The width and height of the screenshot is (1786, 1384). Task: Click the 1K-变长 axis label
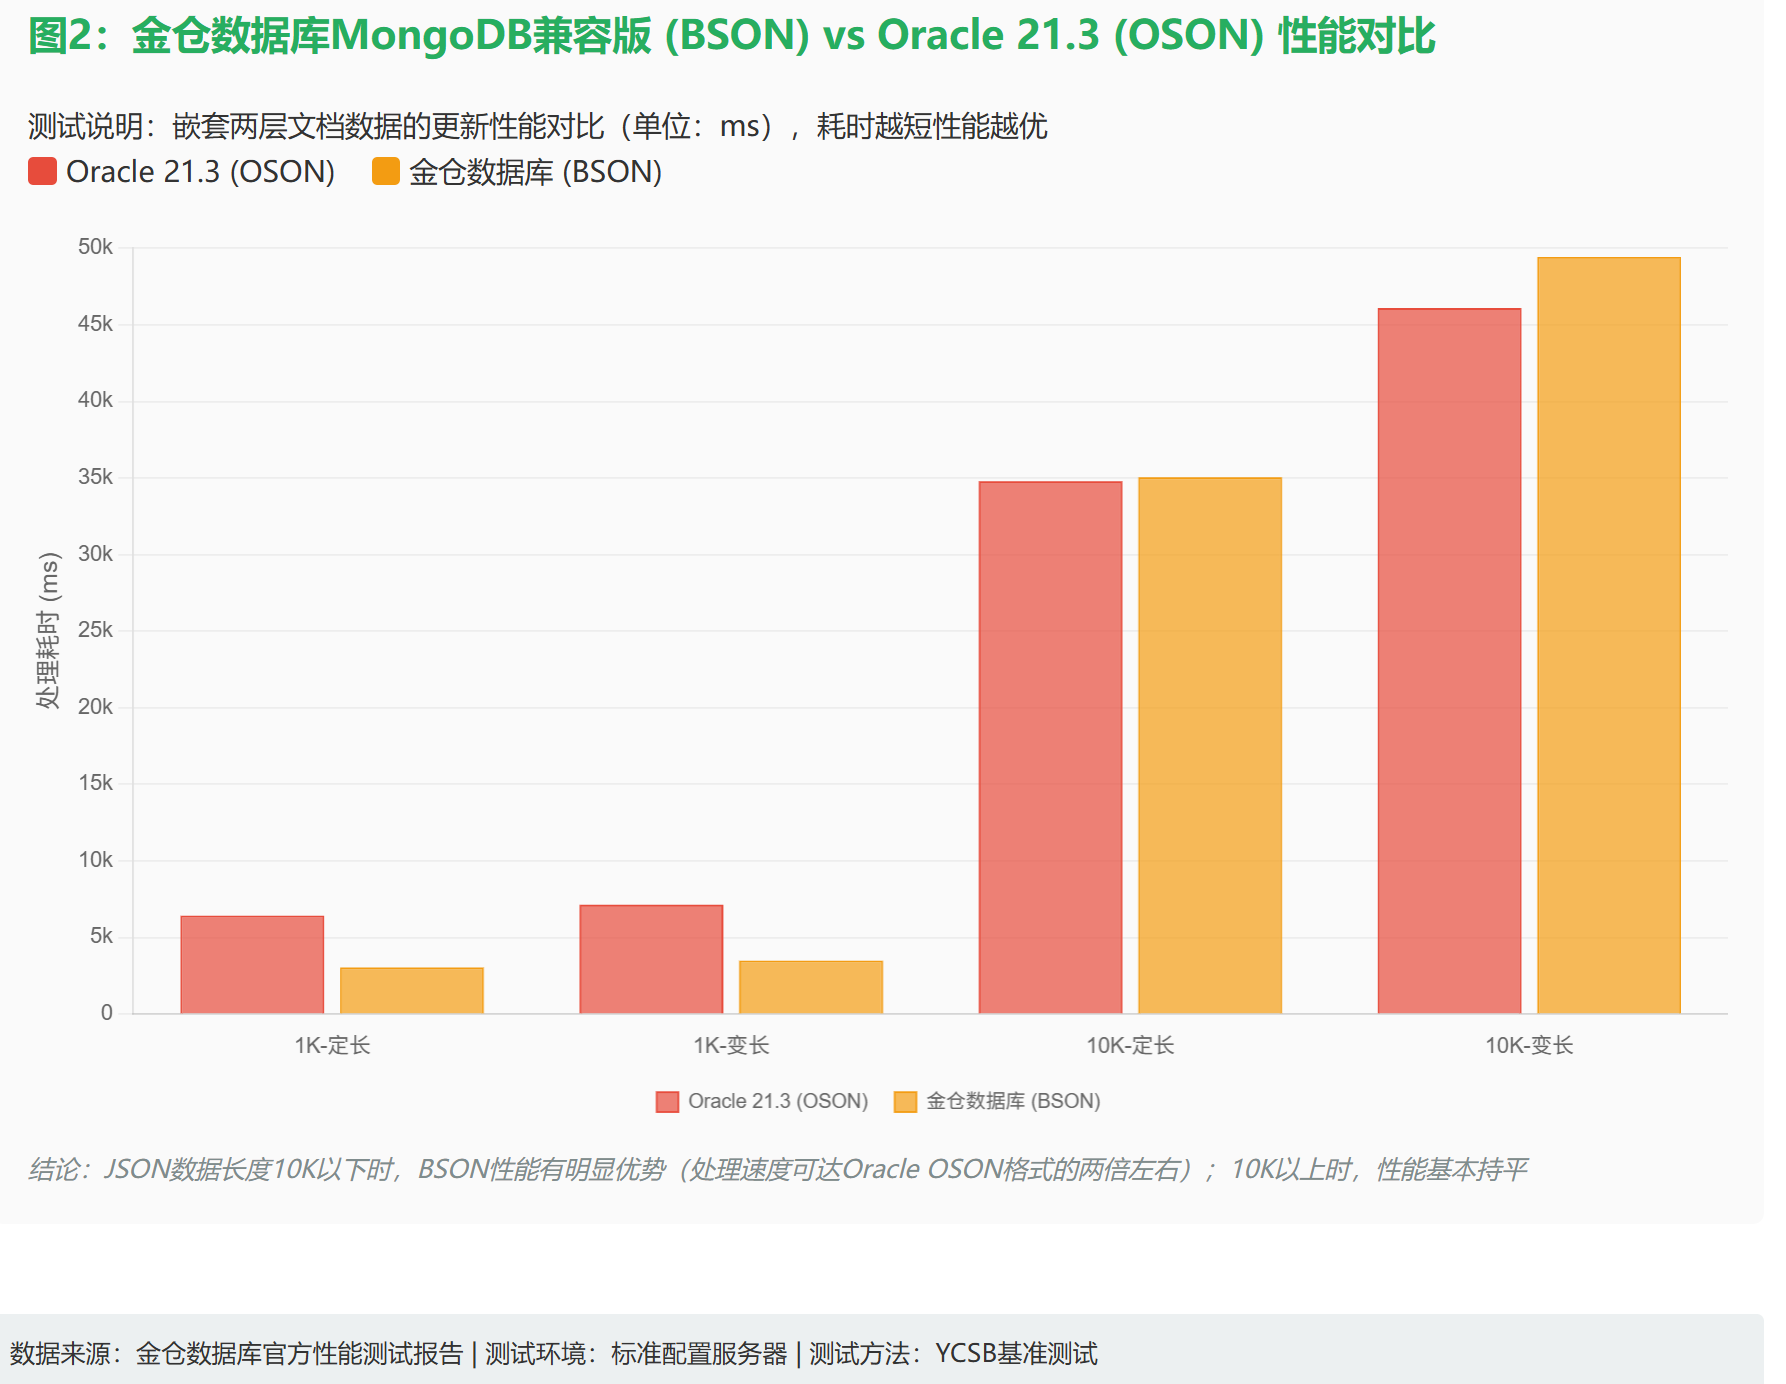731,1046
